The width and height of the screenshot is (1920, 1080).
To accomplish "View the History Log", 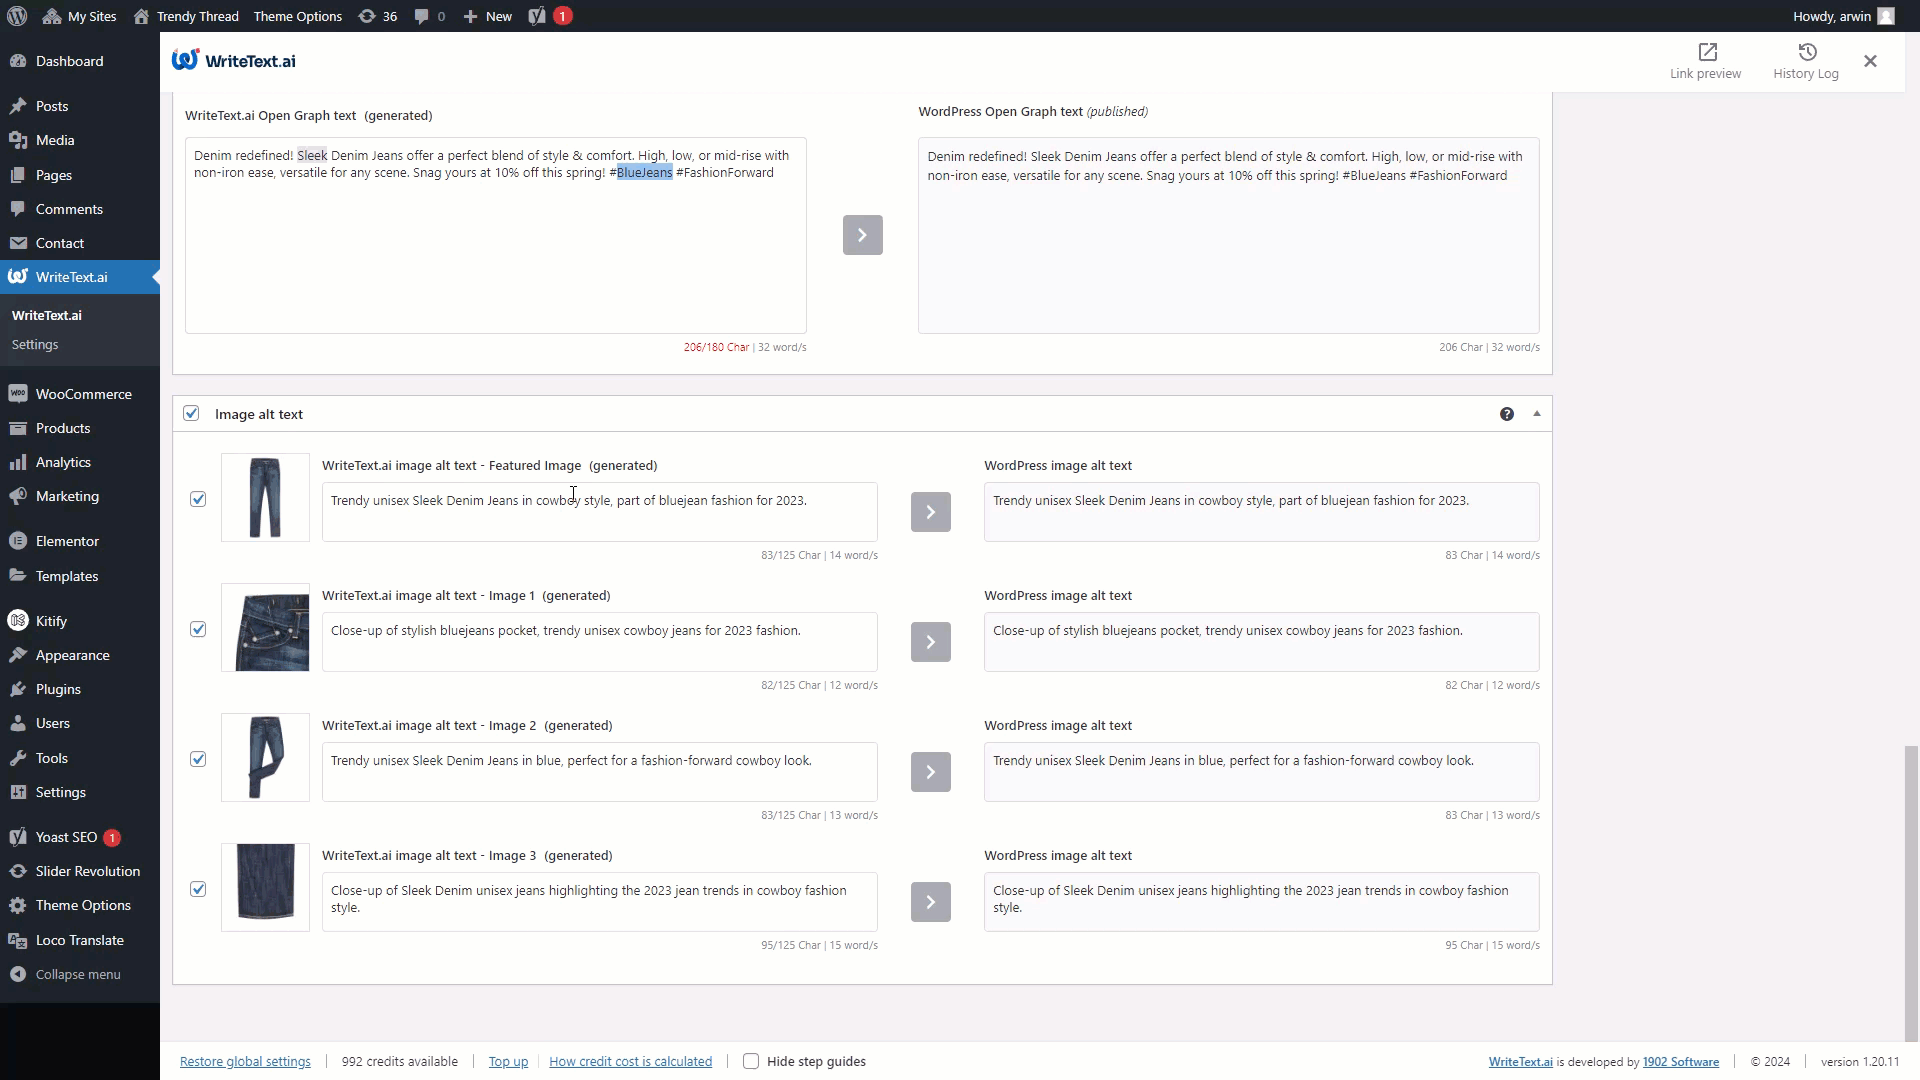I will (x=1806, y=60).
